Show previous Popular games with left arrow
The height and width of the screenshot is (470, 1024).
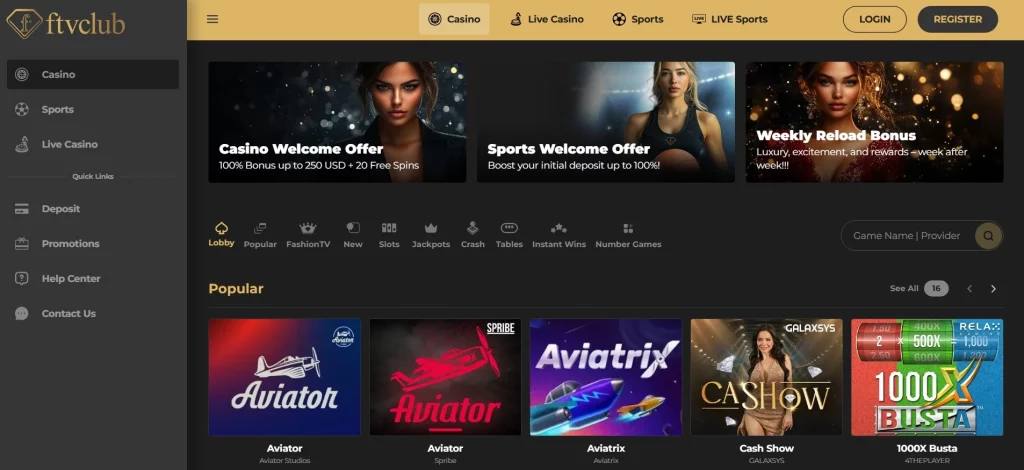[969, 289]
